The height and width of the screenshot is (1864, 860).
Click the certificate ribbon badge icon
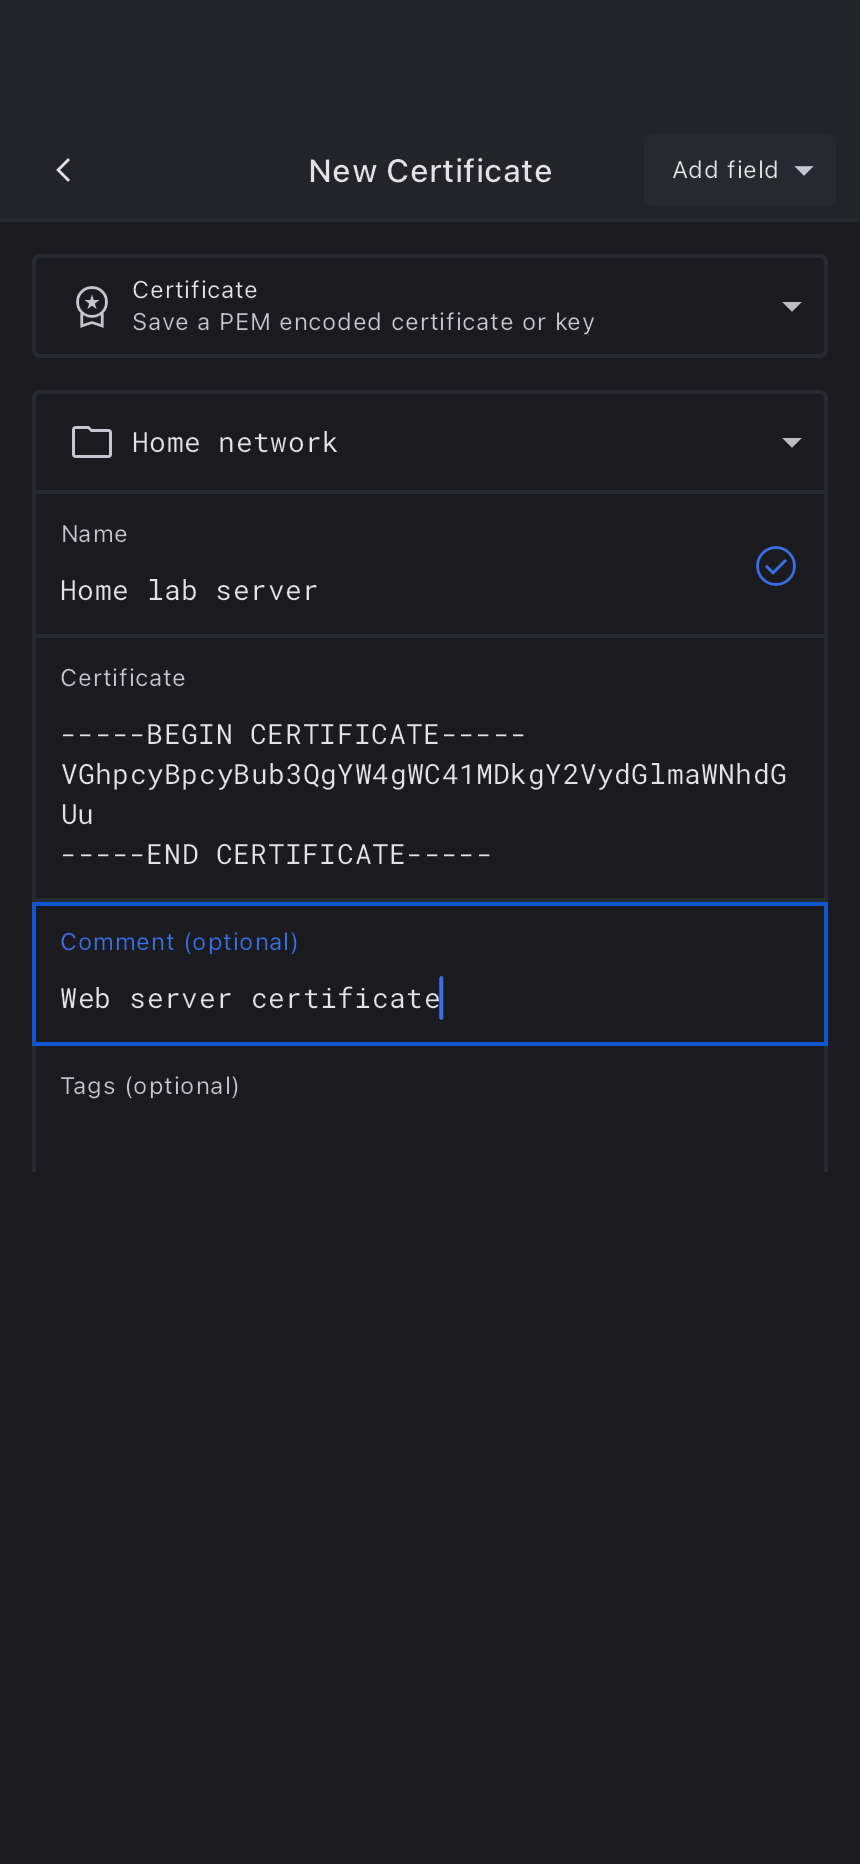pyautogui.click(x=92, y=306)
